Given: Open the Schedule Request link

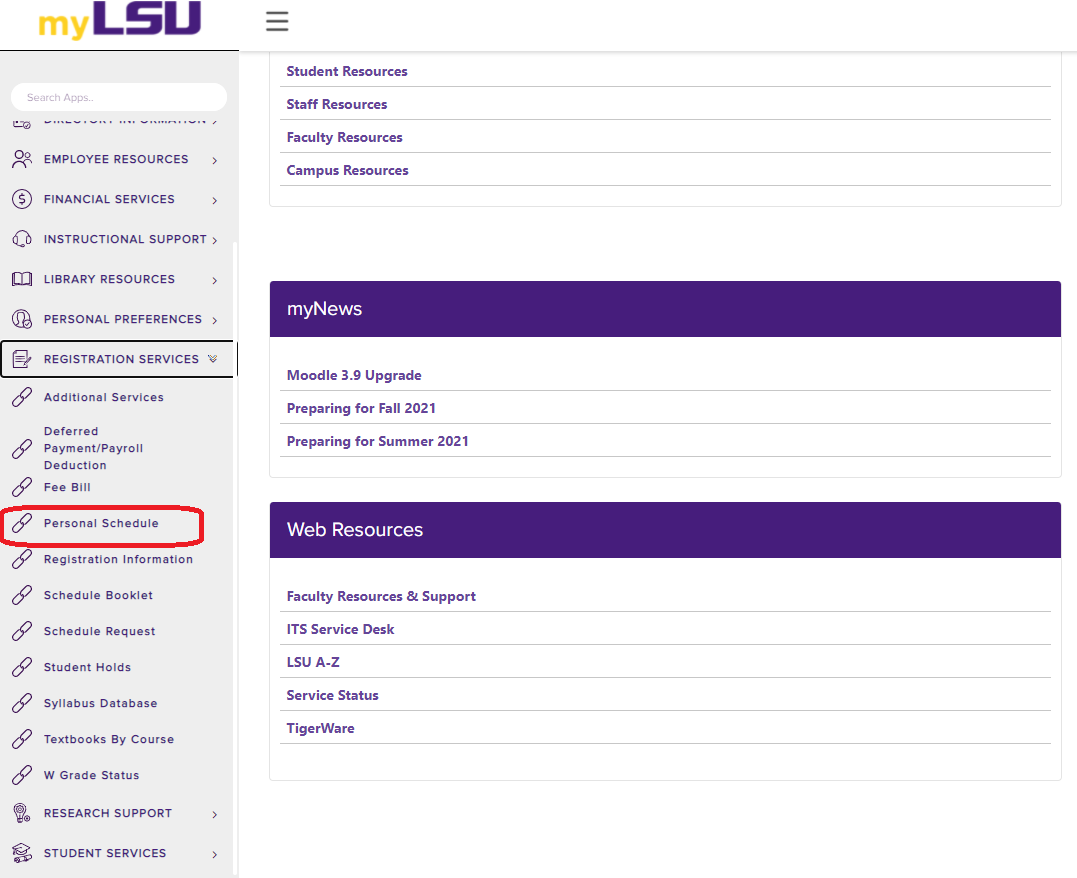Looking at the screenshot, I should (x=100, y=631).
